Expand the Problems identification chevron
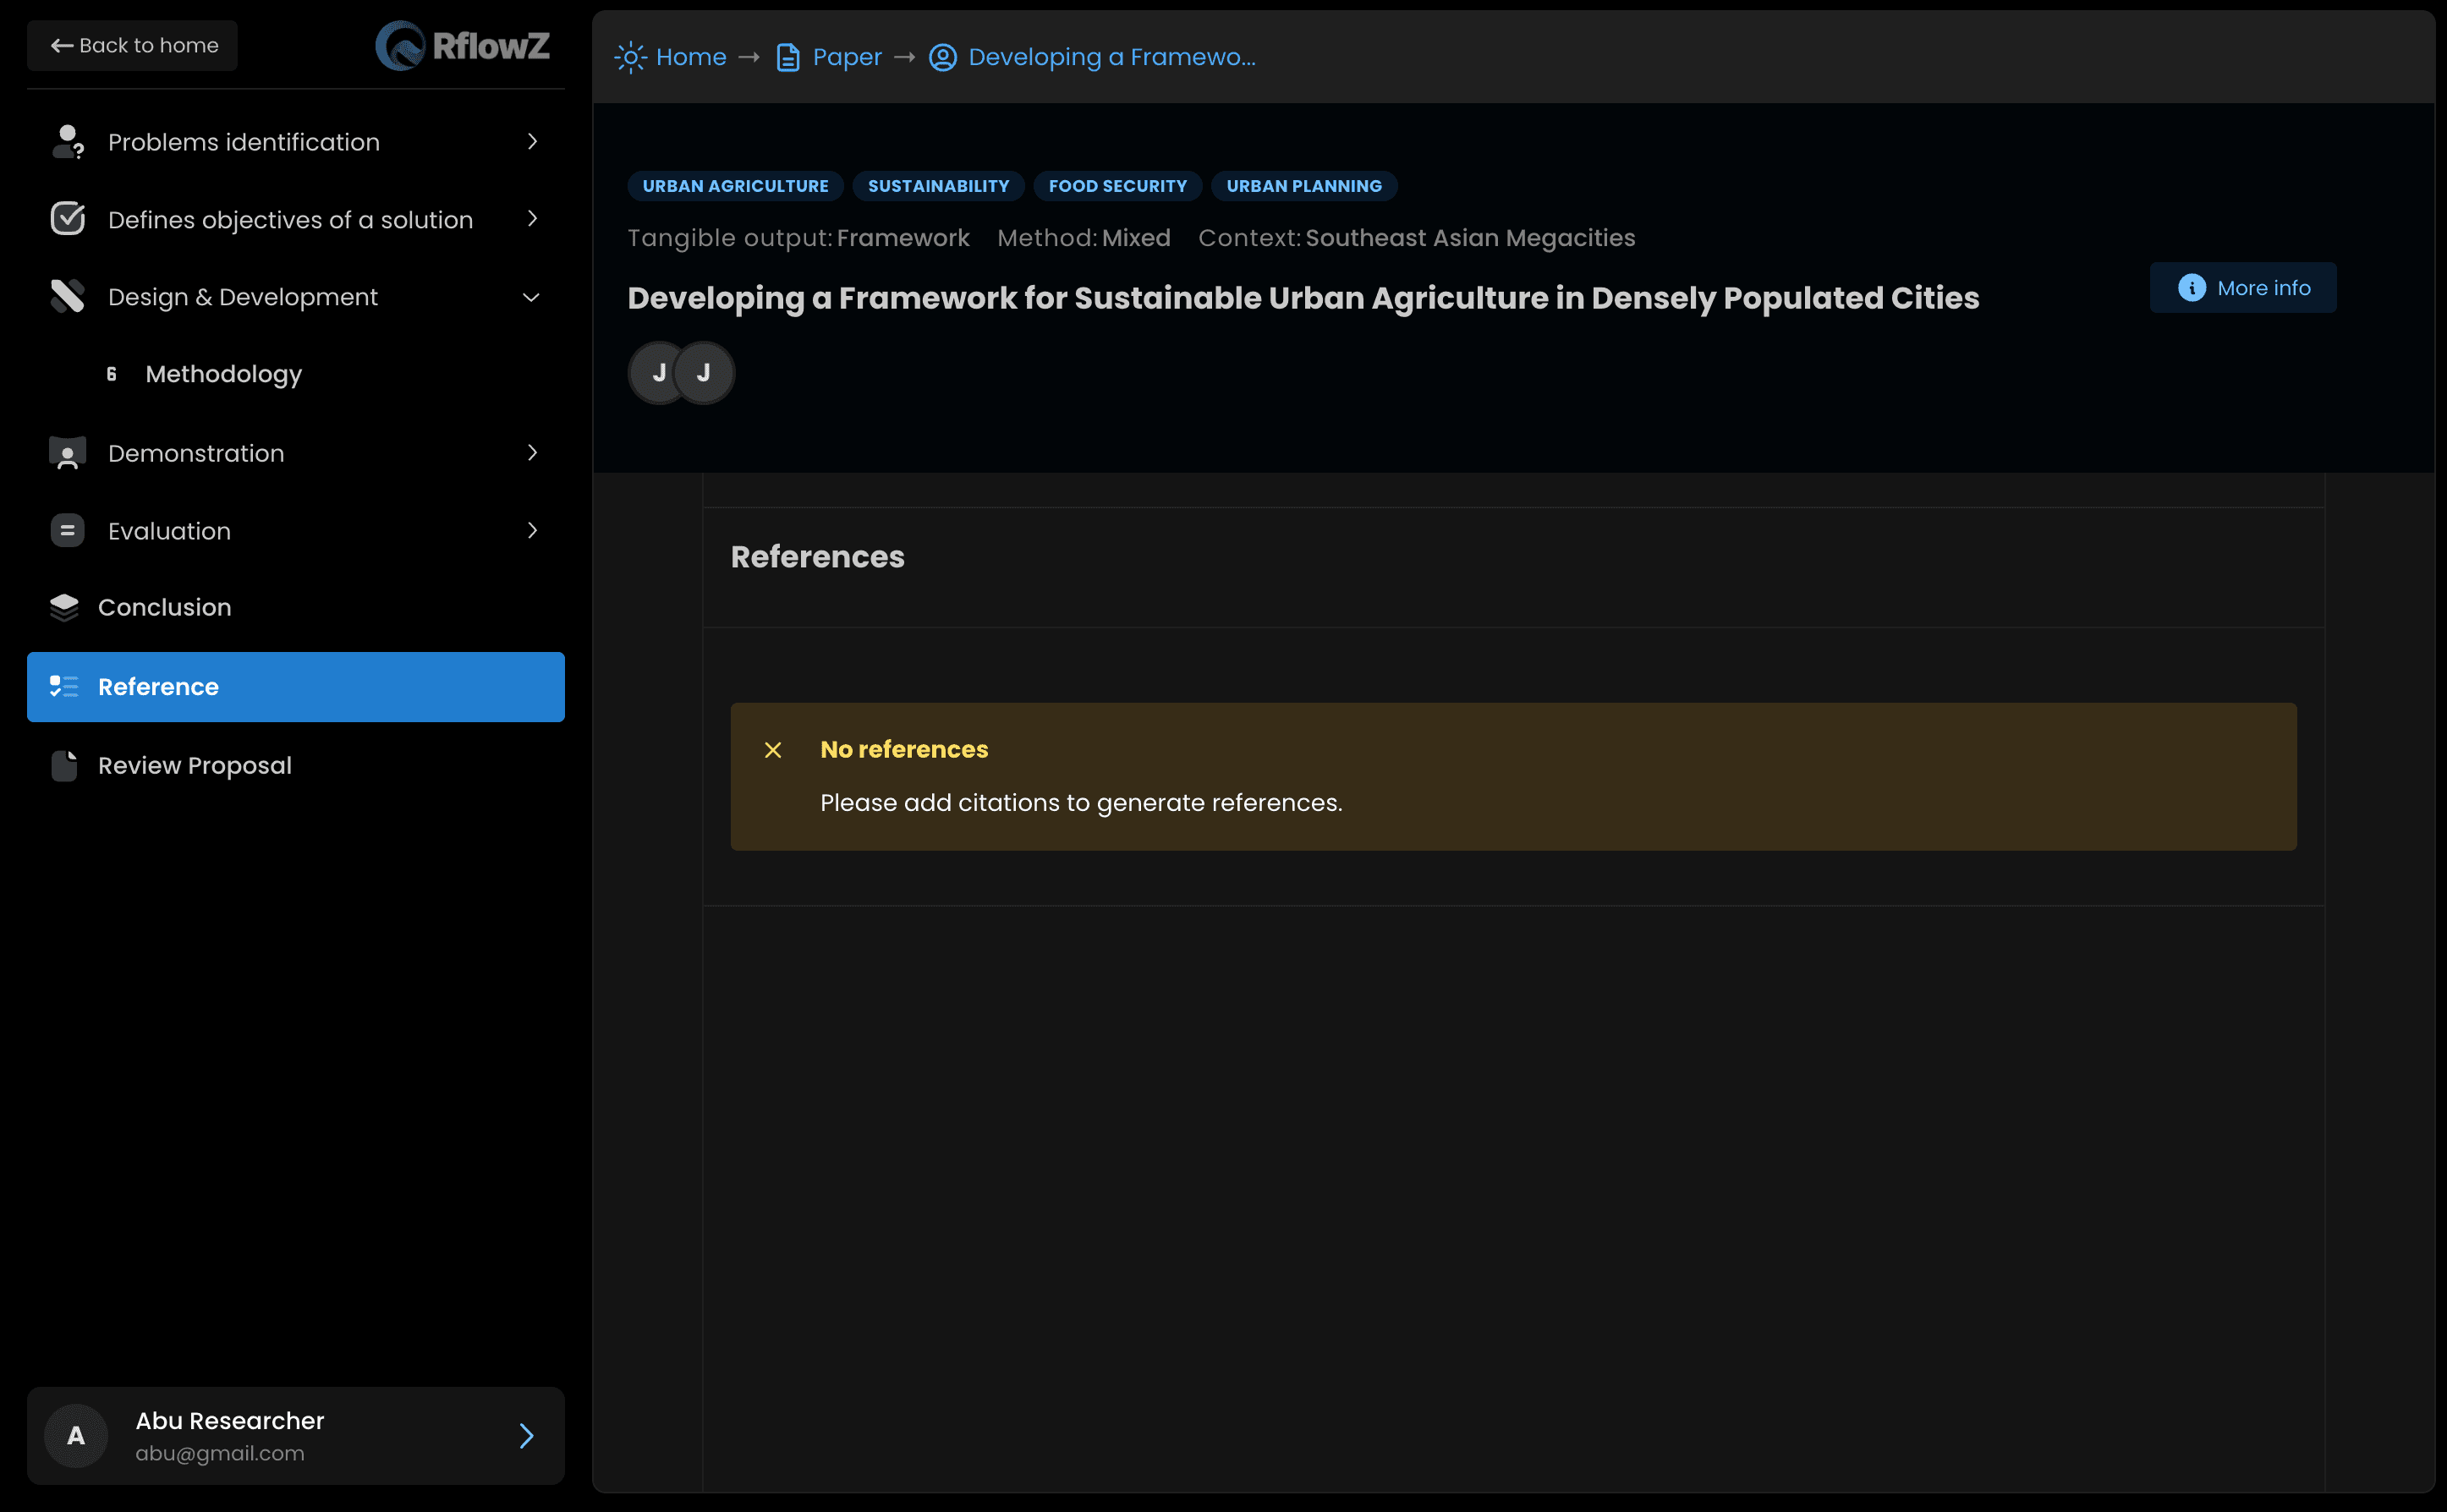The width and height of the screenshot is (2447, 1512). coord(532,142)
